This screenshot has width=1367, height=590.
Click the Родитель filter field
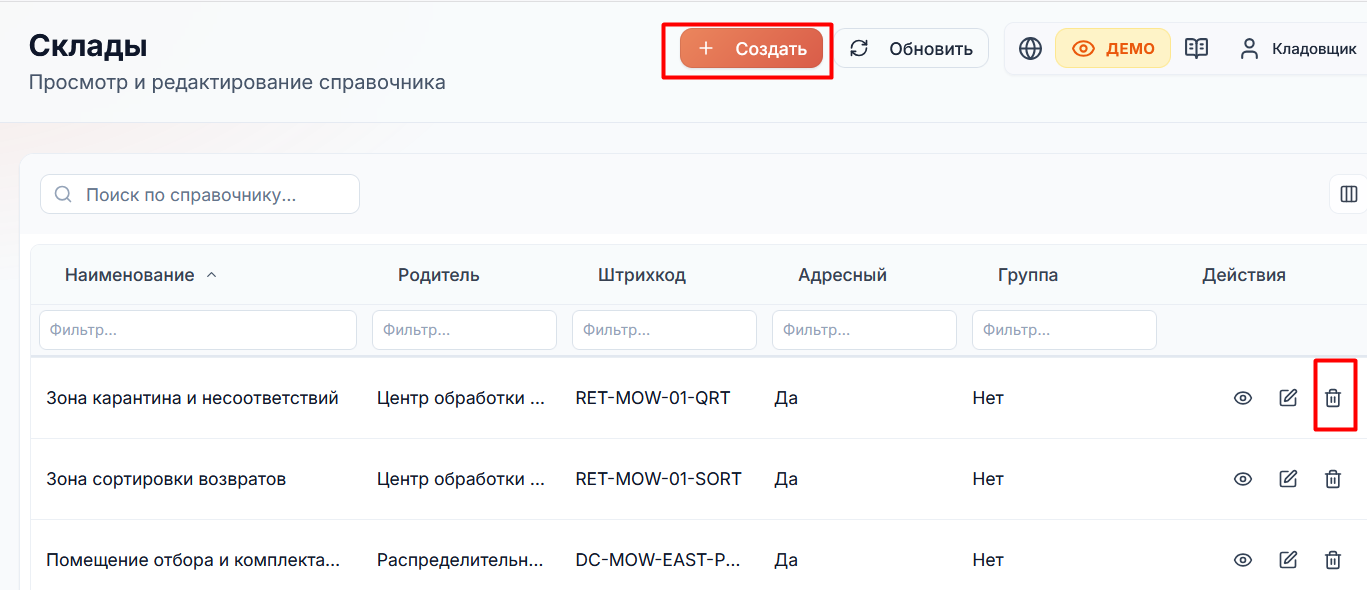point(464,329)
